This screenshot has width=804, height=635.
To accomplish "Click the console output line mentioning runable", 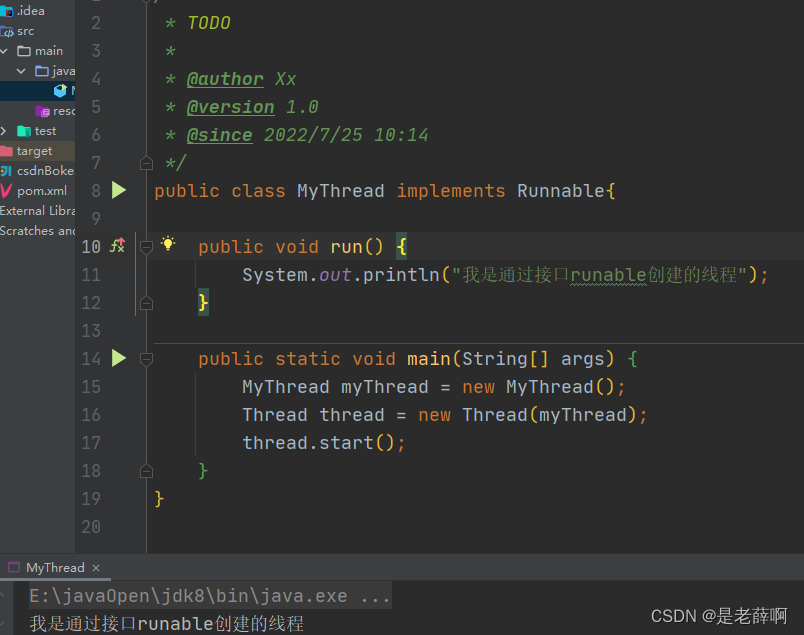I will tap(167, 624).
